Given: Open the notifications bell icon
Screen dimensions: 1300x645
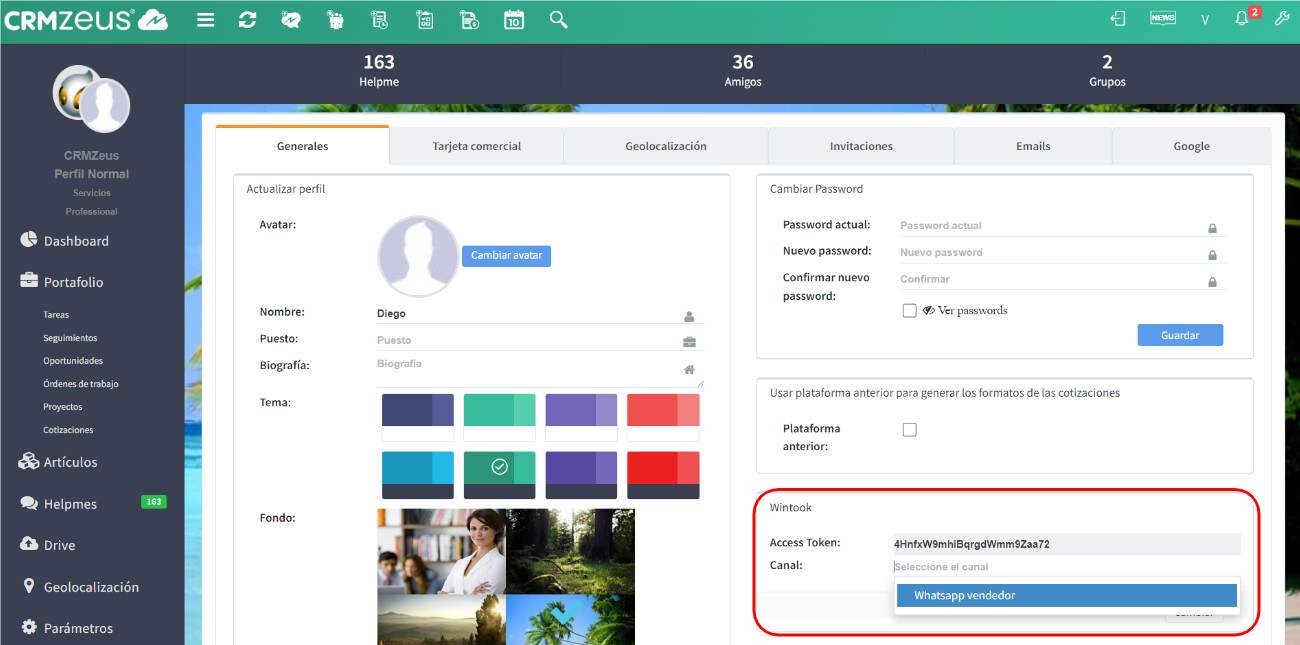Looking at the screenshot, I should 1242,19.
